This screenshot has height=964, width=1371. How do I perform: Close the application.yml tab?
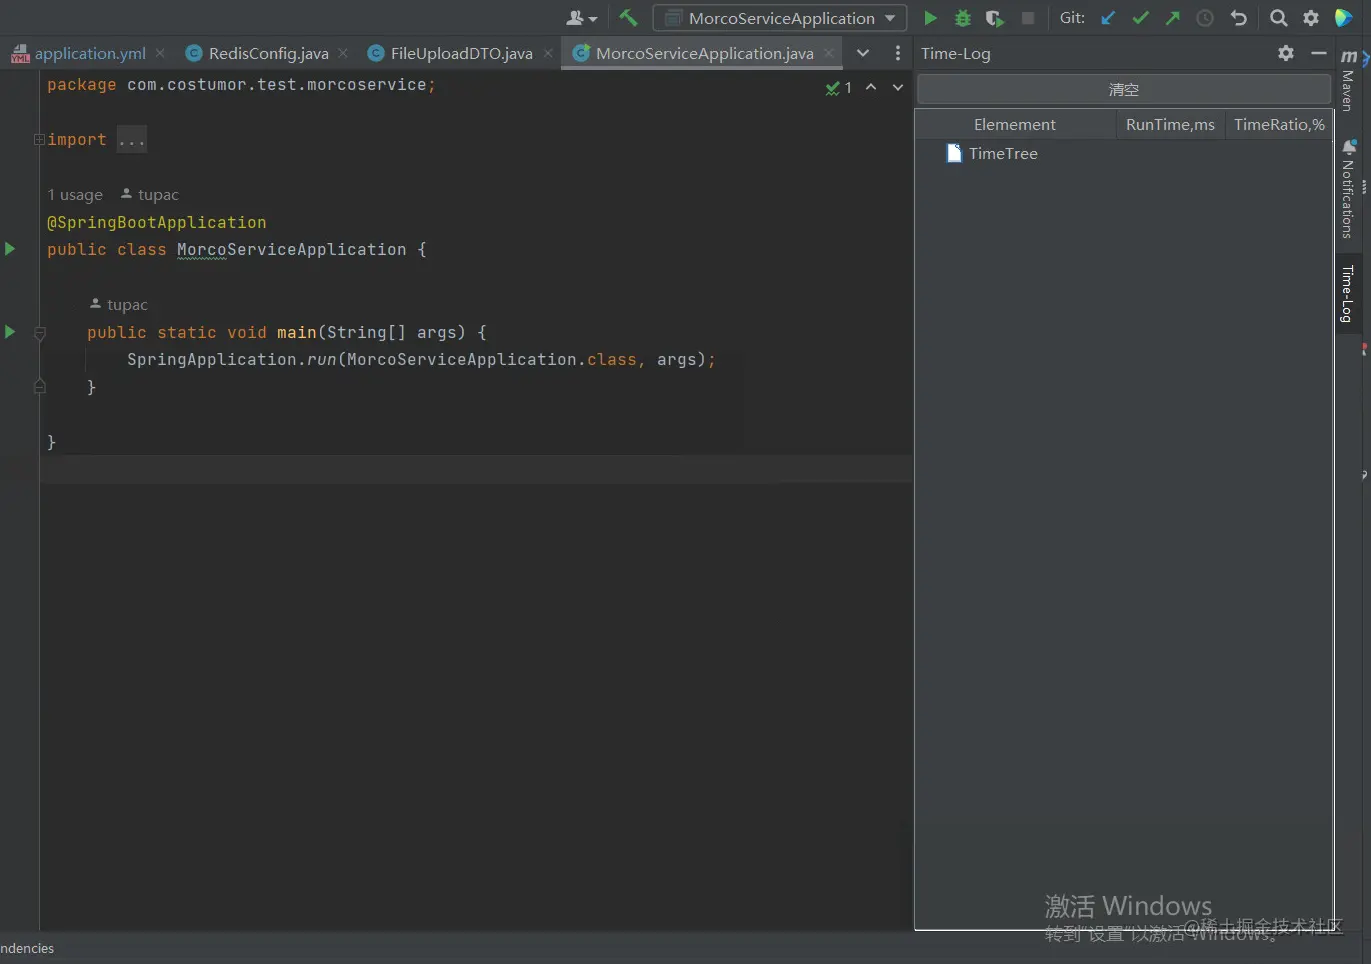click(160, 53)
